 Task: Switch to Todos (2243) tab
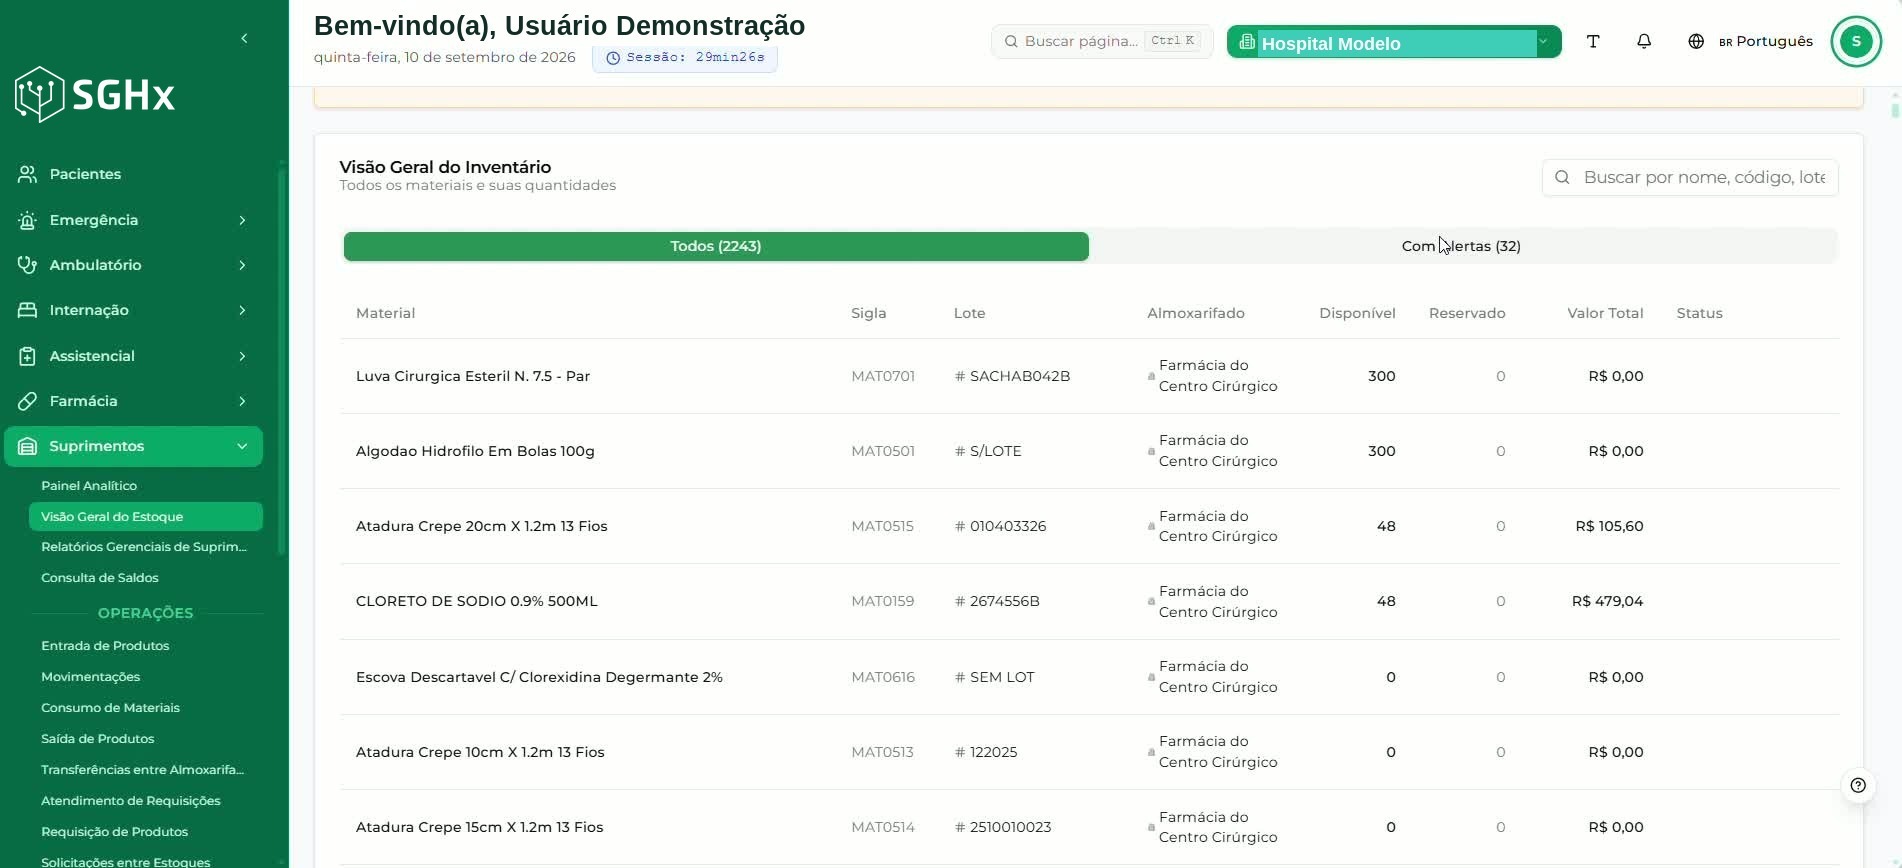pos(716,246)
